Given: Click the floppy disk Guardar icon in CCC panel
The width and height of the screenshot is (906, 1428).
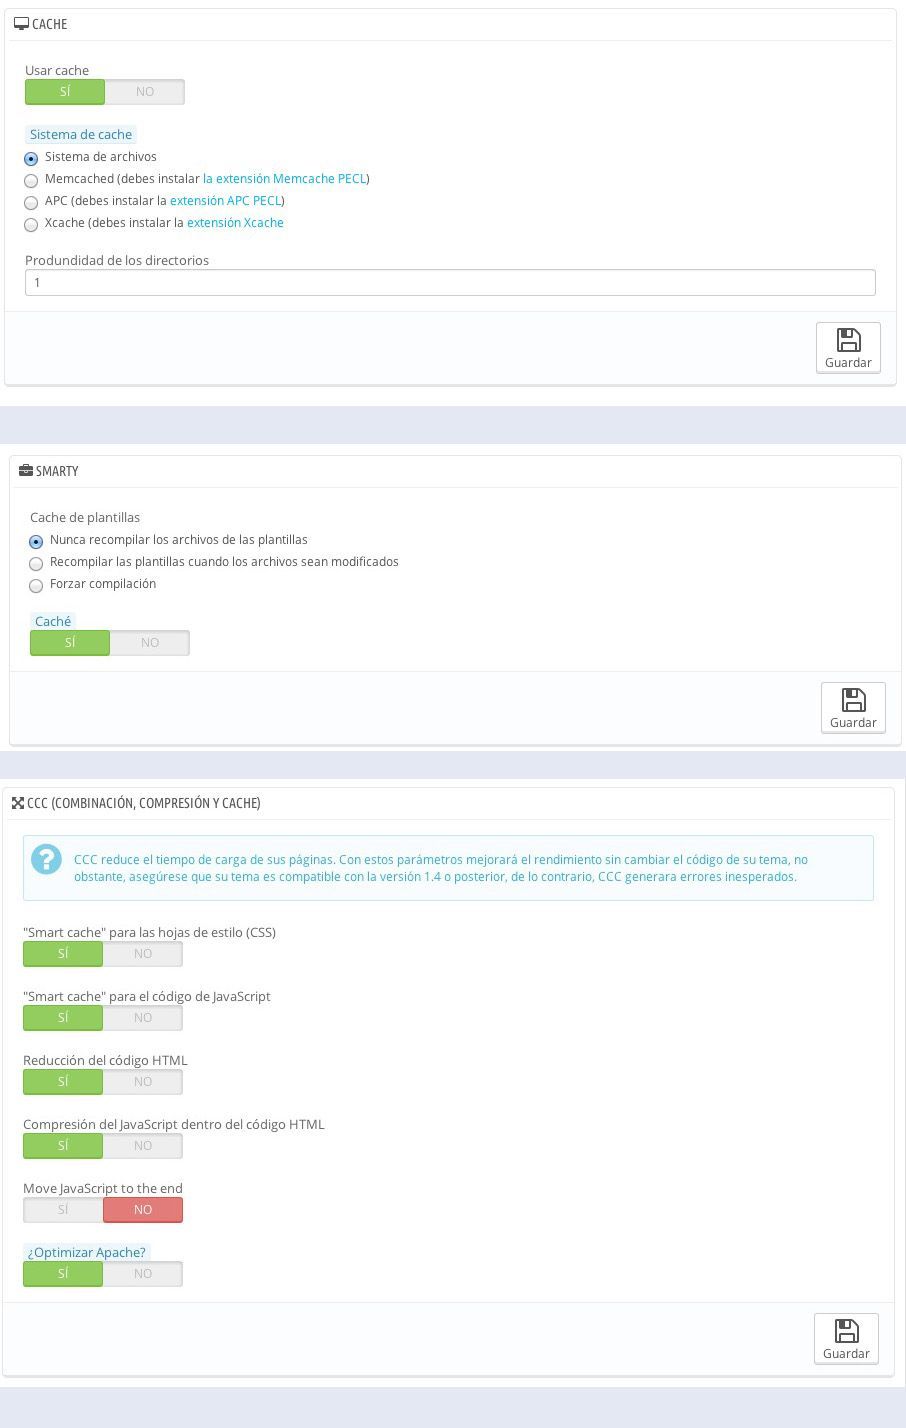Looking at the screenshot, I should pos(846,1331).
